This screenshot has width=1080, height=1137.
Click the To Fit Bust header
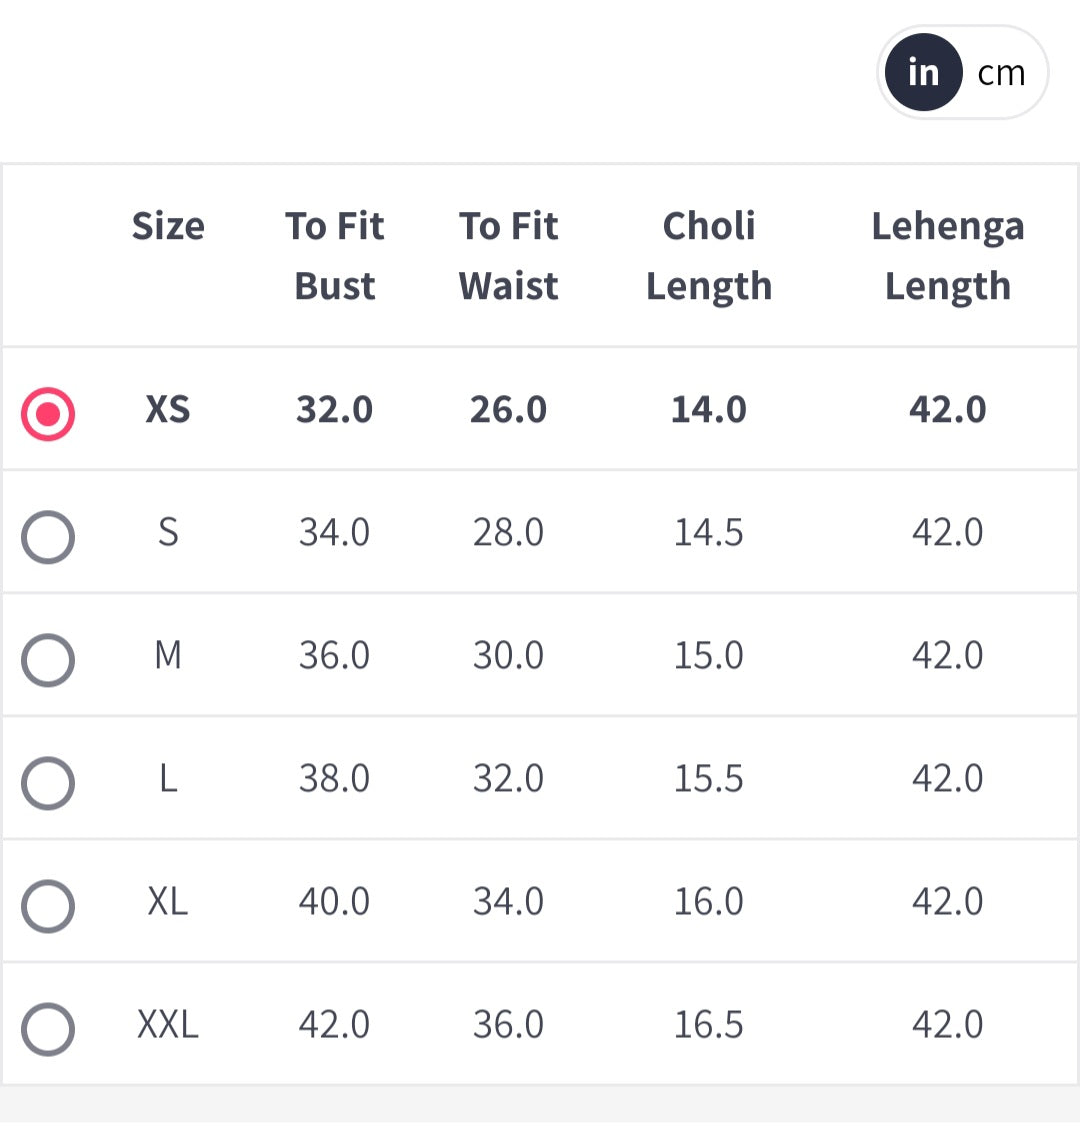point(334,256)
